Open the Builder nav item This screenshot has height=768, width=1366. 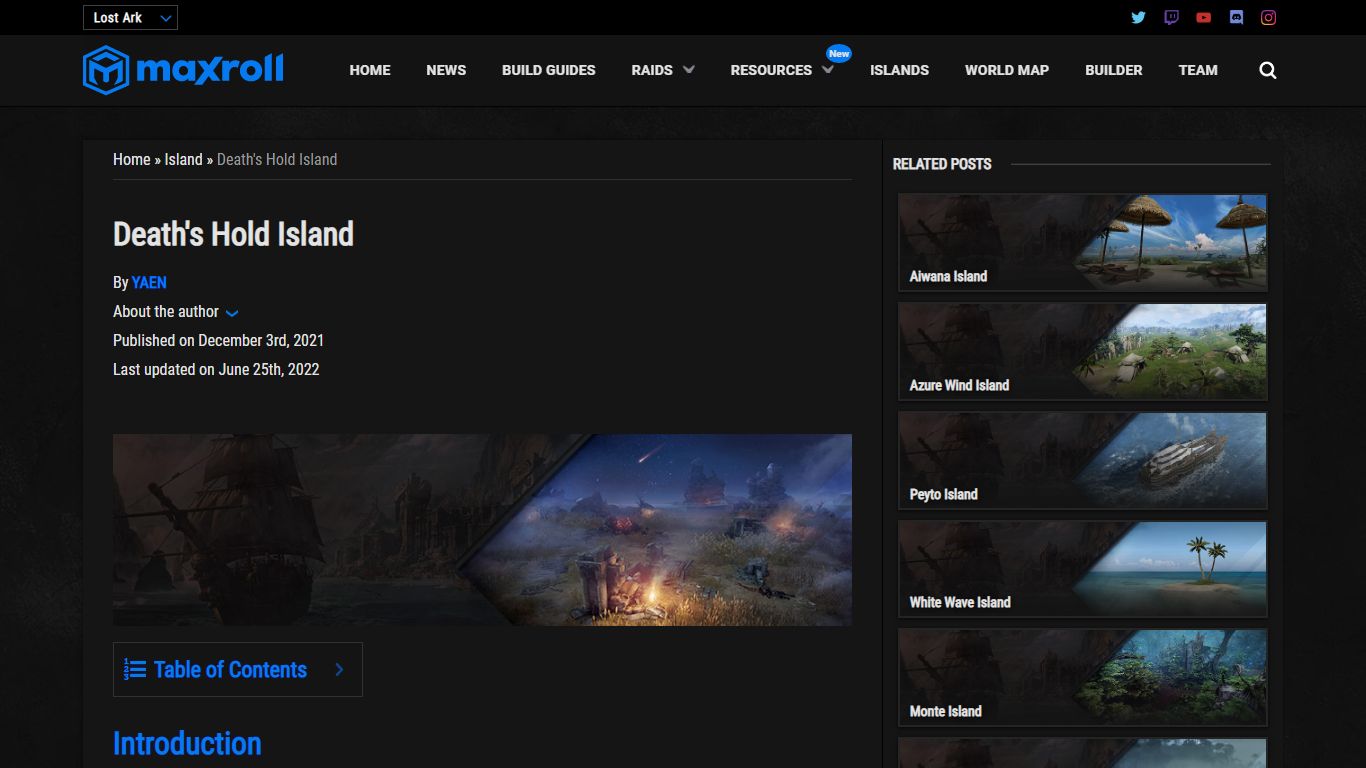pyautogui.click(x=1114, y=70)
